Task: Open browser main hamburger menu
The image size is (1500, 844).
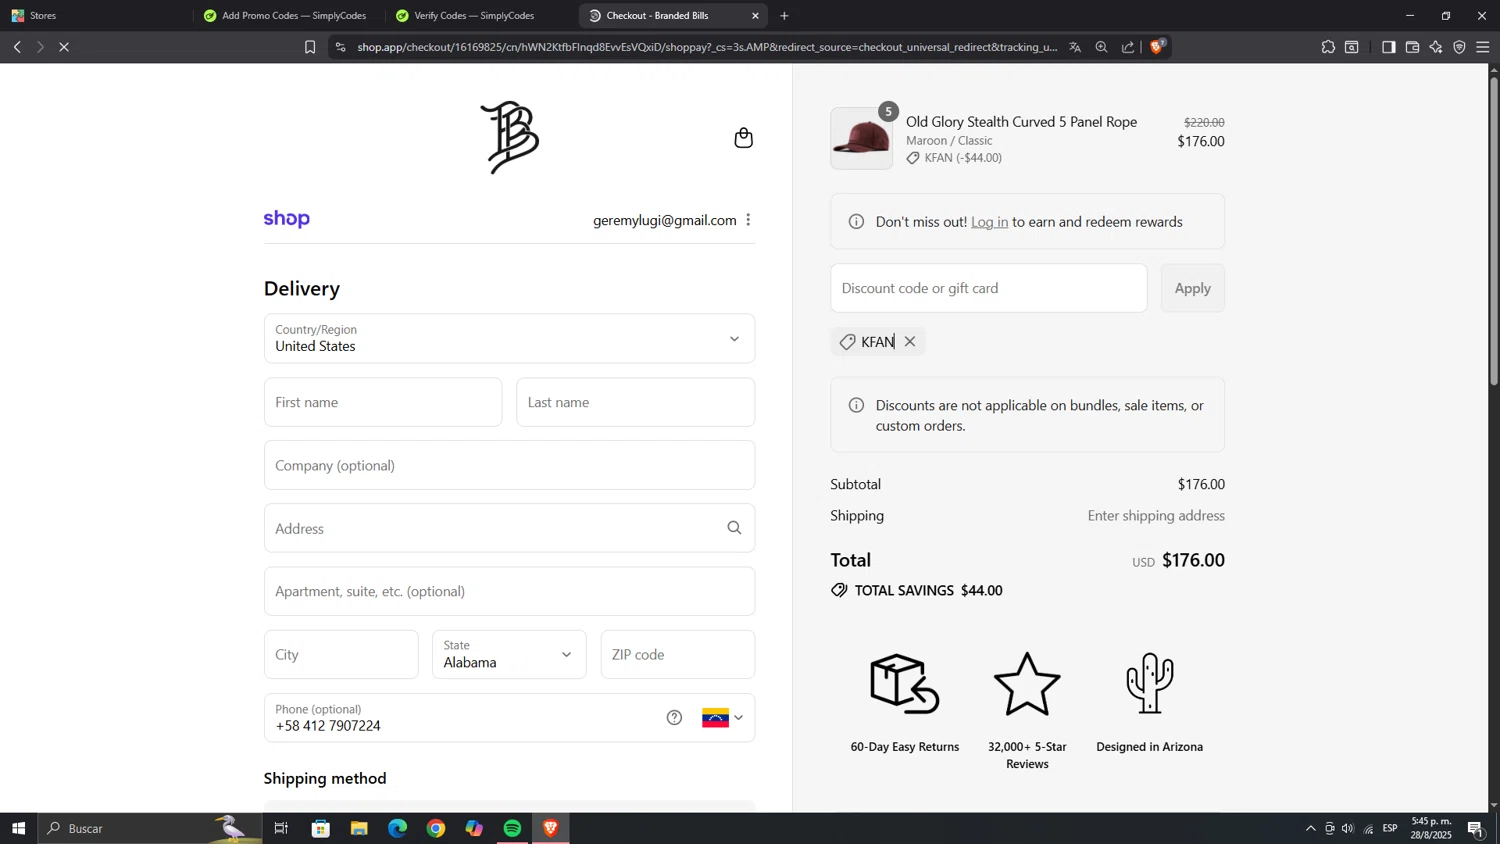Action: tap(1483, 47)
